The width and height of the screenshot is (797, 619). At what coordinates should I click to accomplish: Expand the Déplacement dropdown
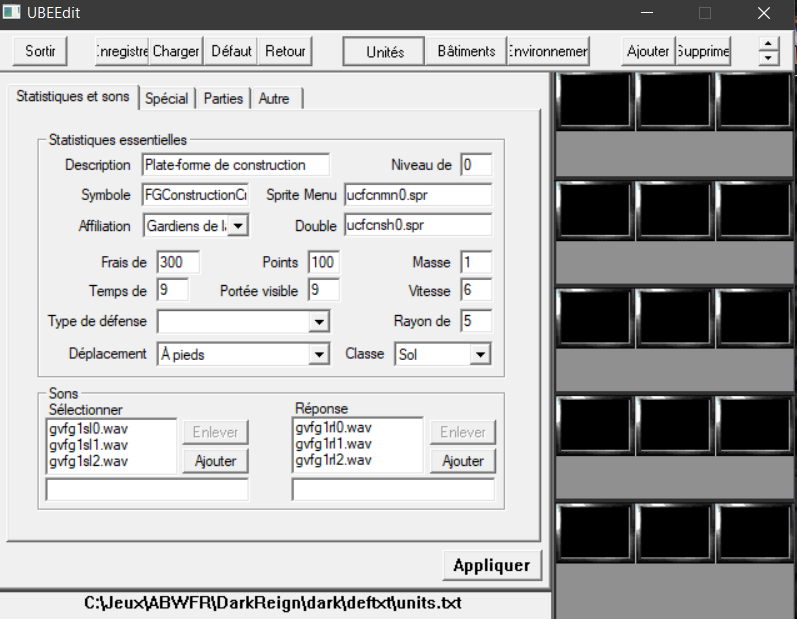(319, 354)
